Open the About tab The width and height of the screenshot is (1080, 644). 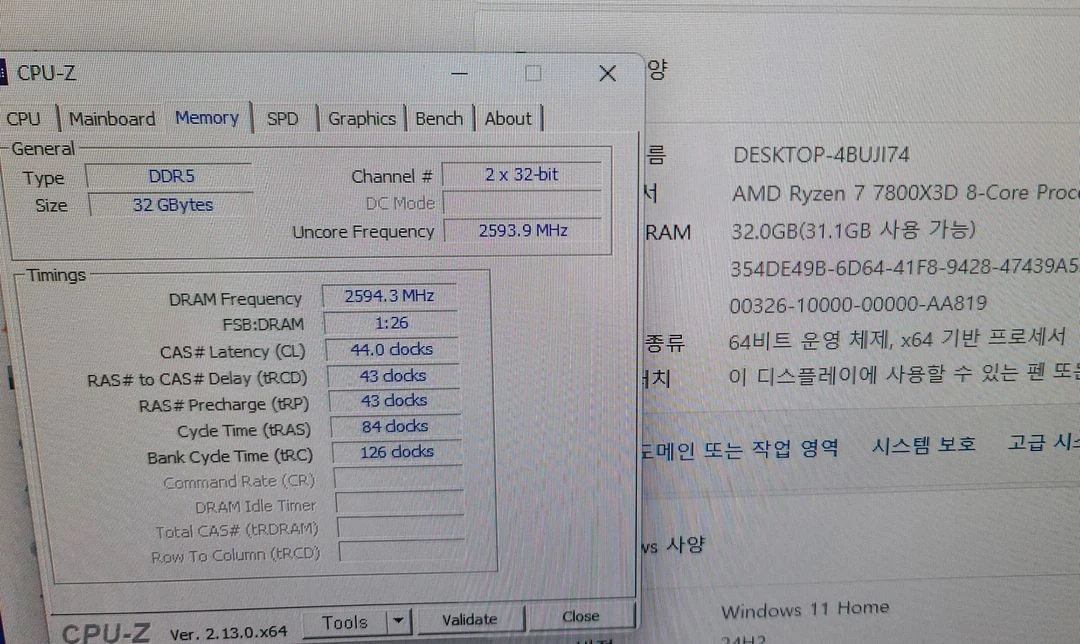[508, 119]
